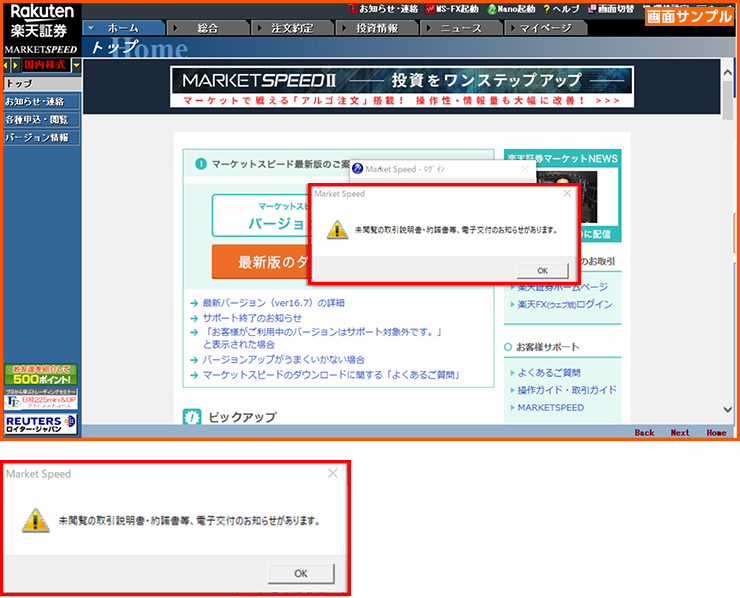The height and width of the screenshot is (598, 740).
Task: Click the MARKETSPEED II promotional banner
Action: (402, 87)
